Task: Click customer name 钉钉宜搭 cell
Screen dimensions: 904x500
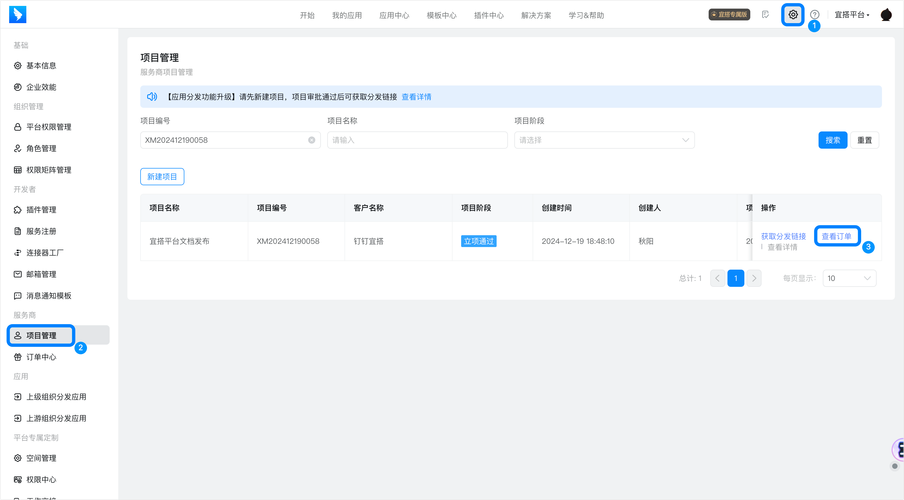Action: pyautogui.click(x=368, y=241)
